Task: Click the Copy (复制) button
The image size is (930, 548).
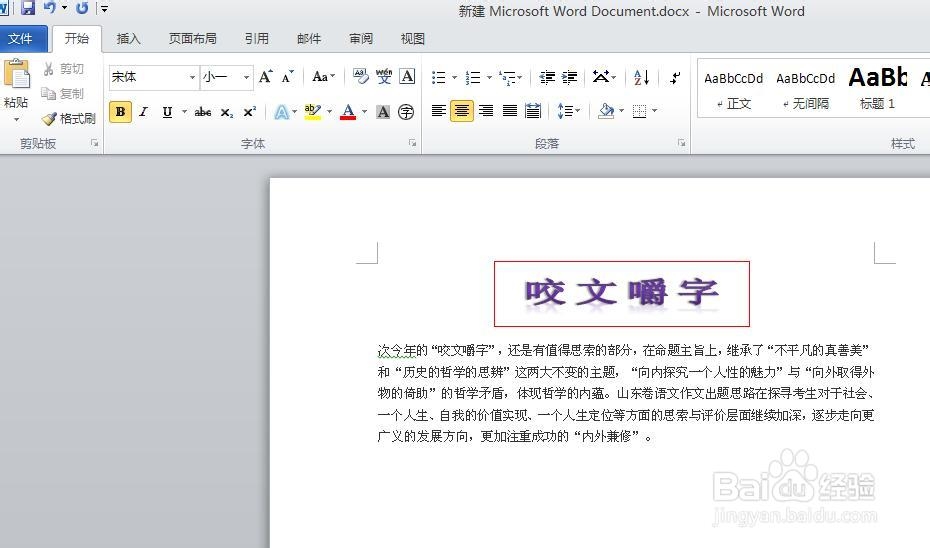Action: click(x=63, y=94)
